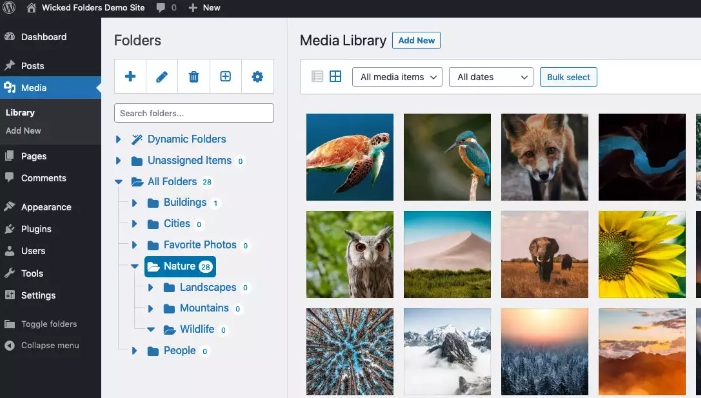Open the All dates dropdown
Viewport: 701px width, 398px height.
(x=491, y=77)
